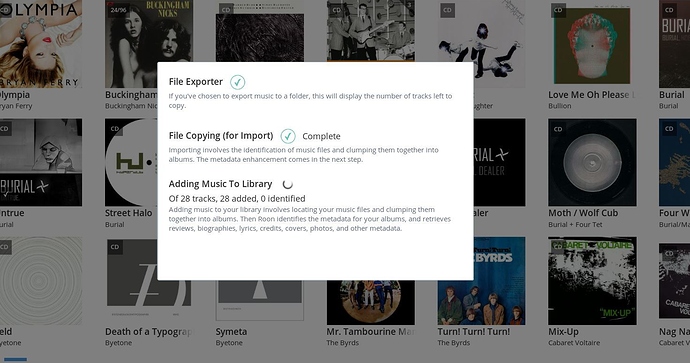The image size is (690, 363).
Task: Click 'Of 28 tracks, 28 added, 0 identified' text
Action: tap(237, 198)
